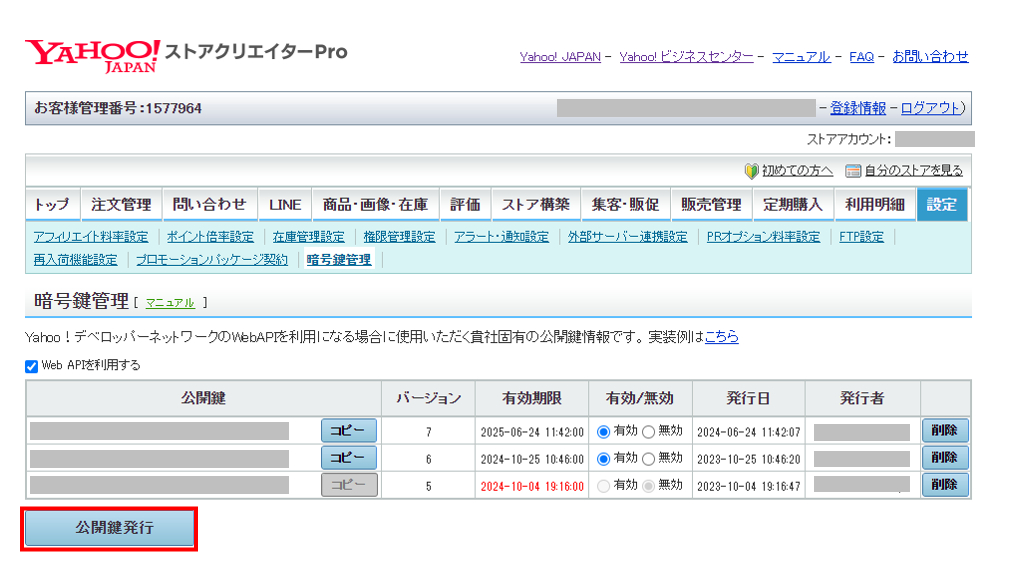This screenshot has height=585, width=1014.
Task: Select 無効 radio for version 5 key
Action: (649, 486)
